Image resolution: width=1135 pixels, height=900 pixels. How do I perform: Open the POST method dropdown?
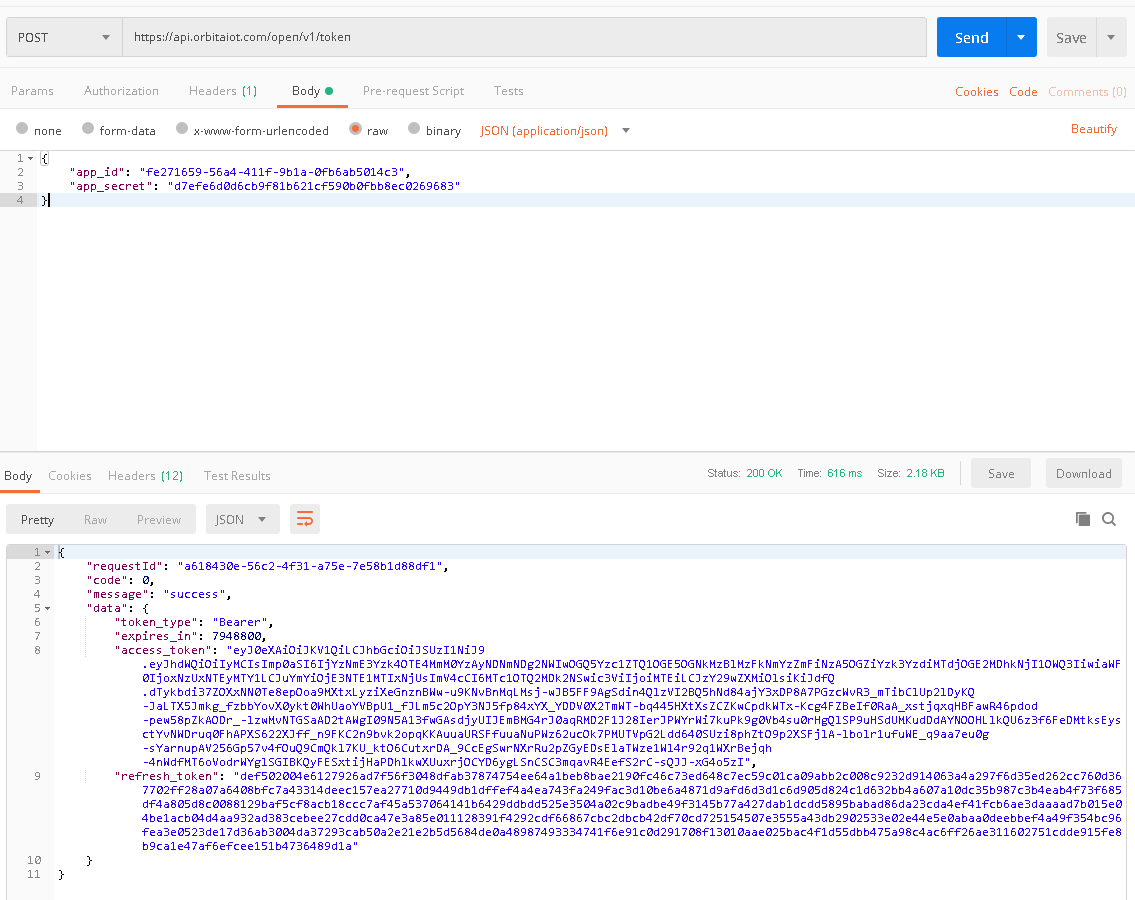point(63,38)
